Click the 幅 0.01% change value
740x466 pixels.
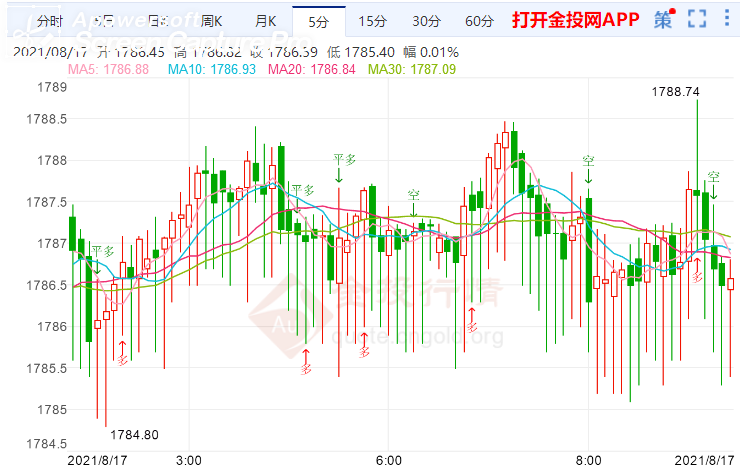coord(431,52)
